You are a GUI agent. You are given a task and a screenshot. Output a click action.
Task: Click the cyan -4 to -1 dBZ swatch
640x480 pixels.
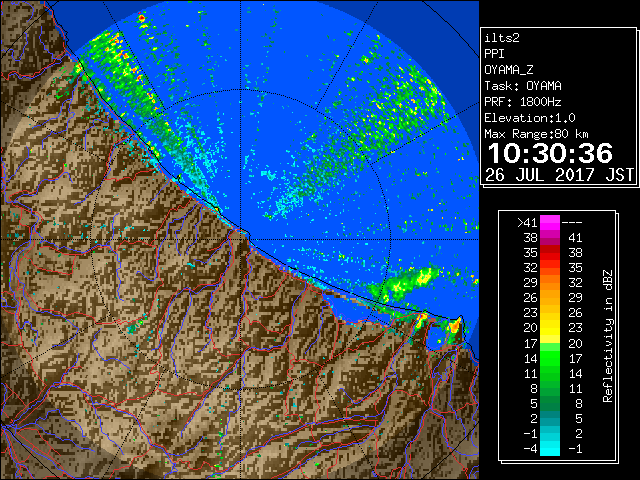coord(550,448)
